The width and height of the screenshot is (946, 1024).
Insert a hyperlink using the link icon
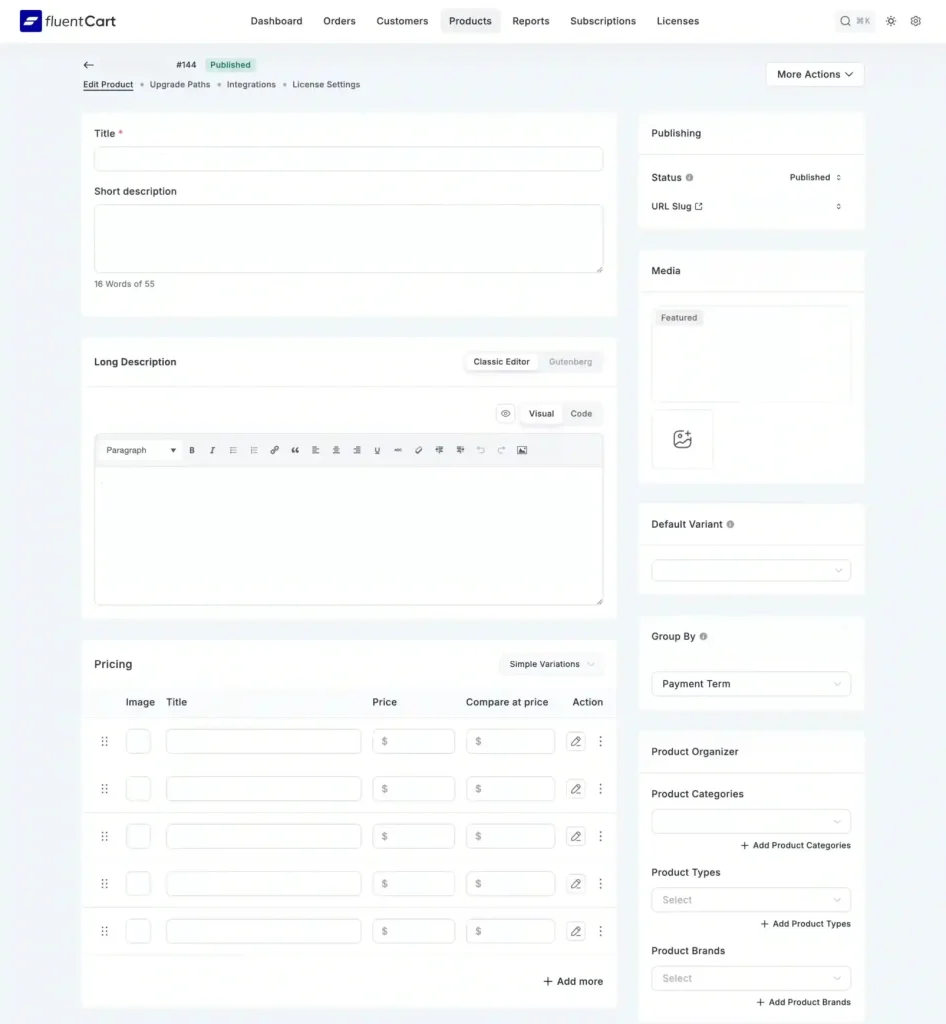(x=274, y=450)
